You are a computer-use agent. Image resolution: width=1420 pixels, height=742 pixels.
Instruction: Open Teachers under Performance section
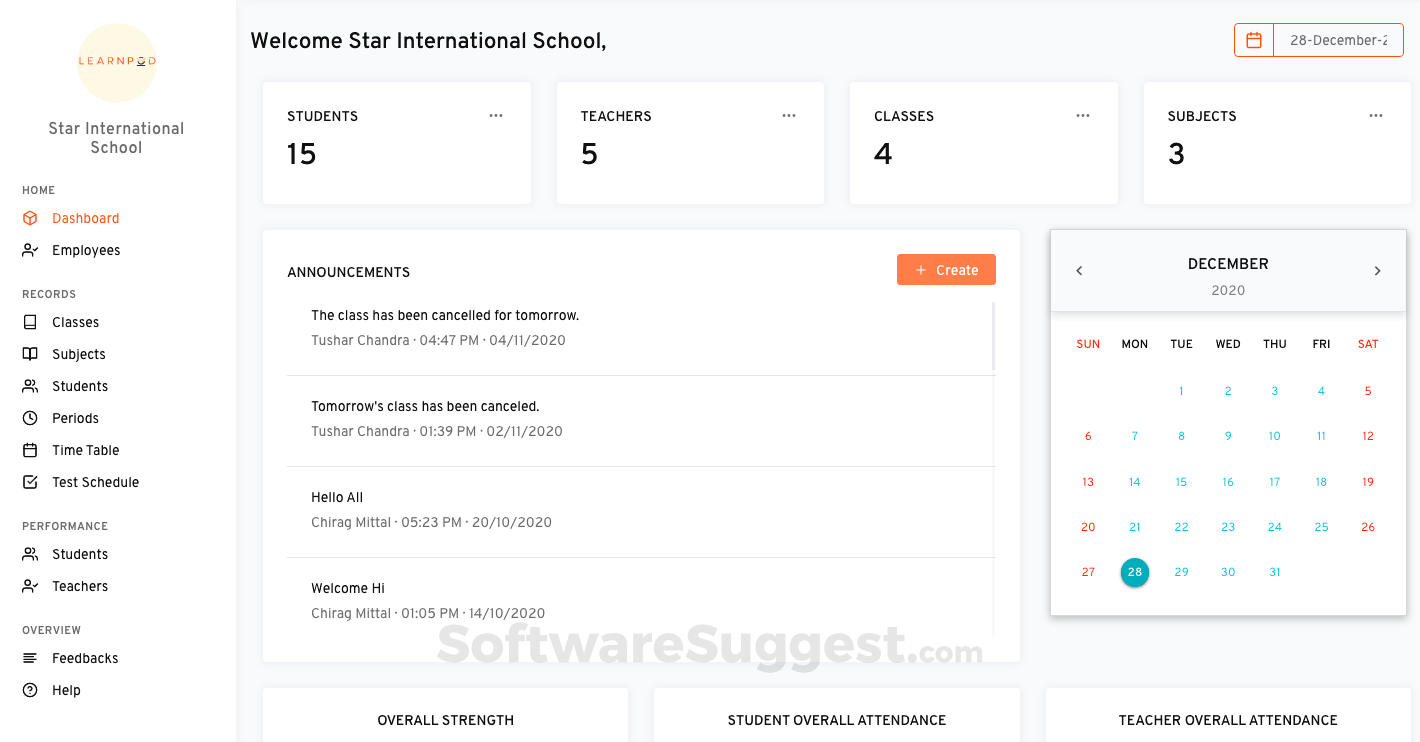tap(80, 586)
